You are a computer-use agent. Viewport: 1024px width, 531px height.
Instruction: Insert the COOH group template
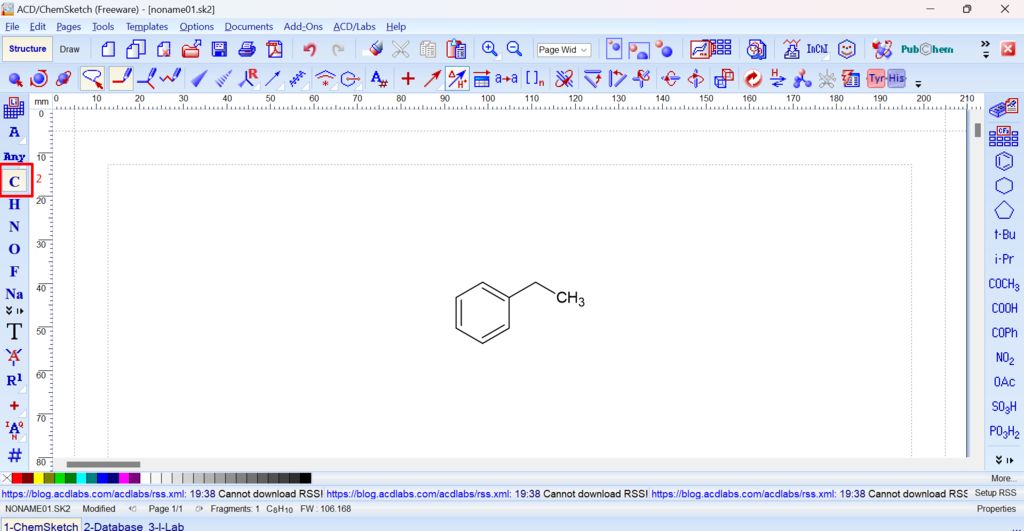point(1004,308)
